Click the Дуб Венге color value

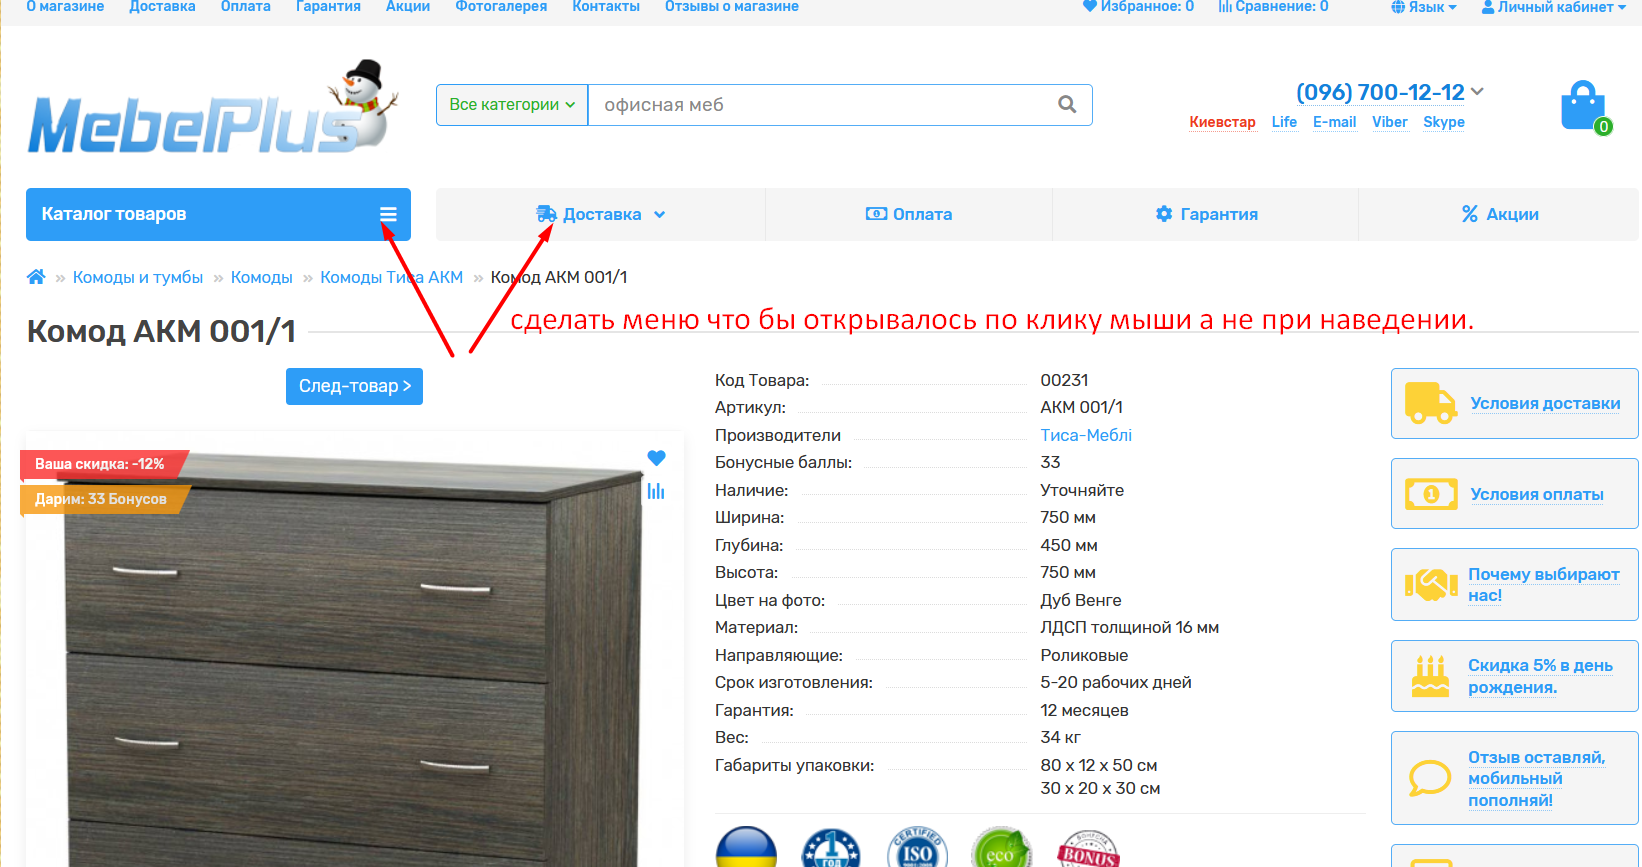(x=1081, y=600)
